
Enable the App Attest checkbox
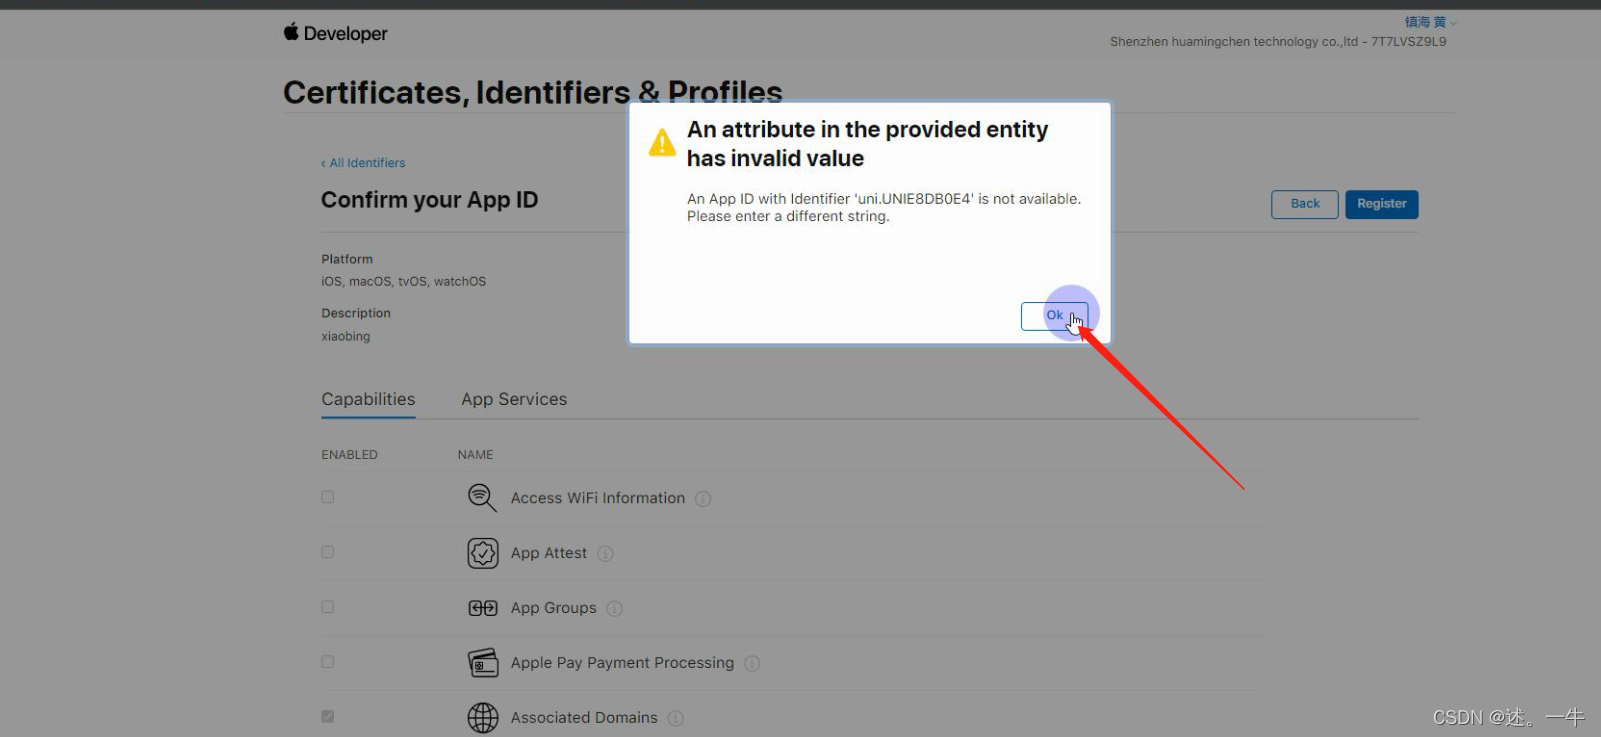327,552
